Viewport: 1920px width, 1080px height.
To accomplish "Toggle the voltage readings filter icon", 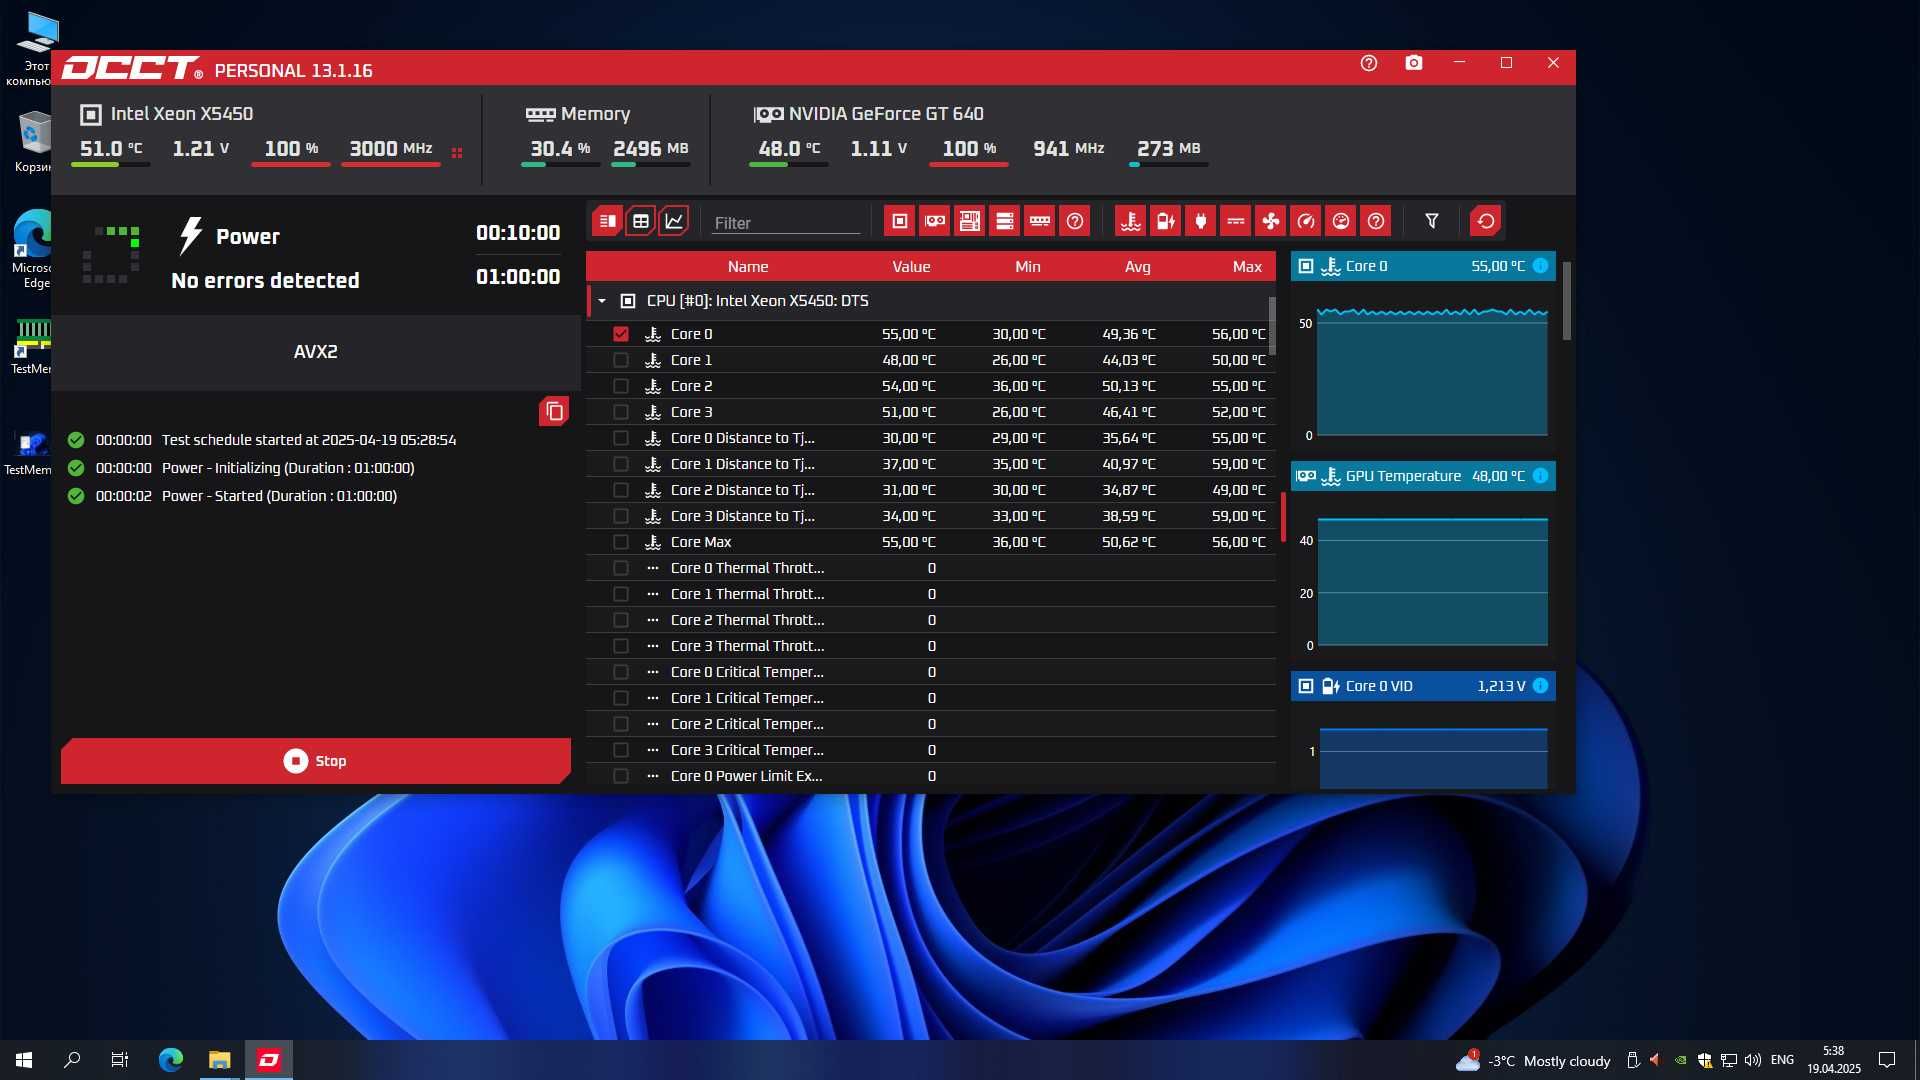I will [x=1166, y=221].
